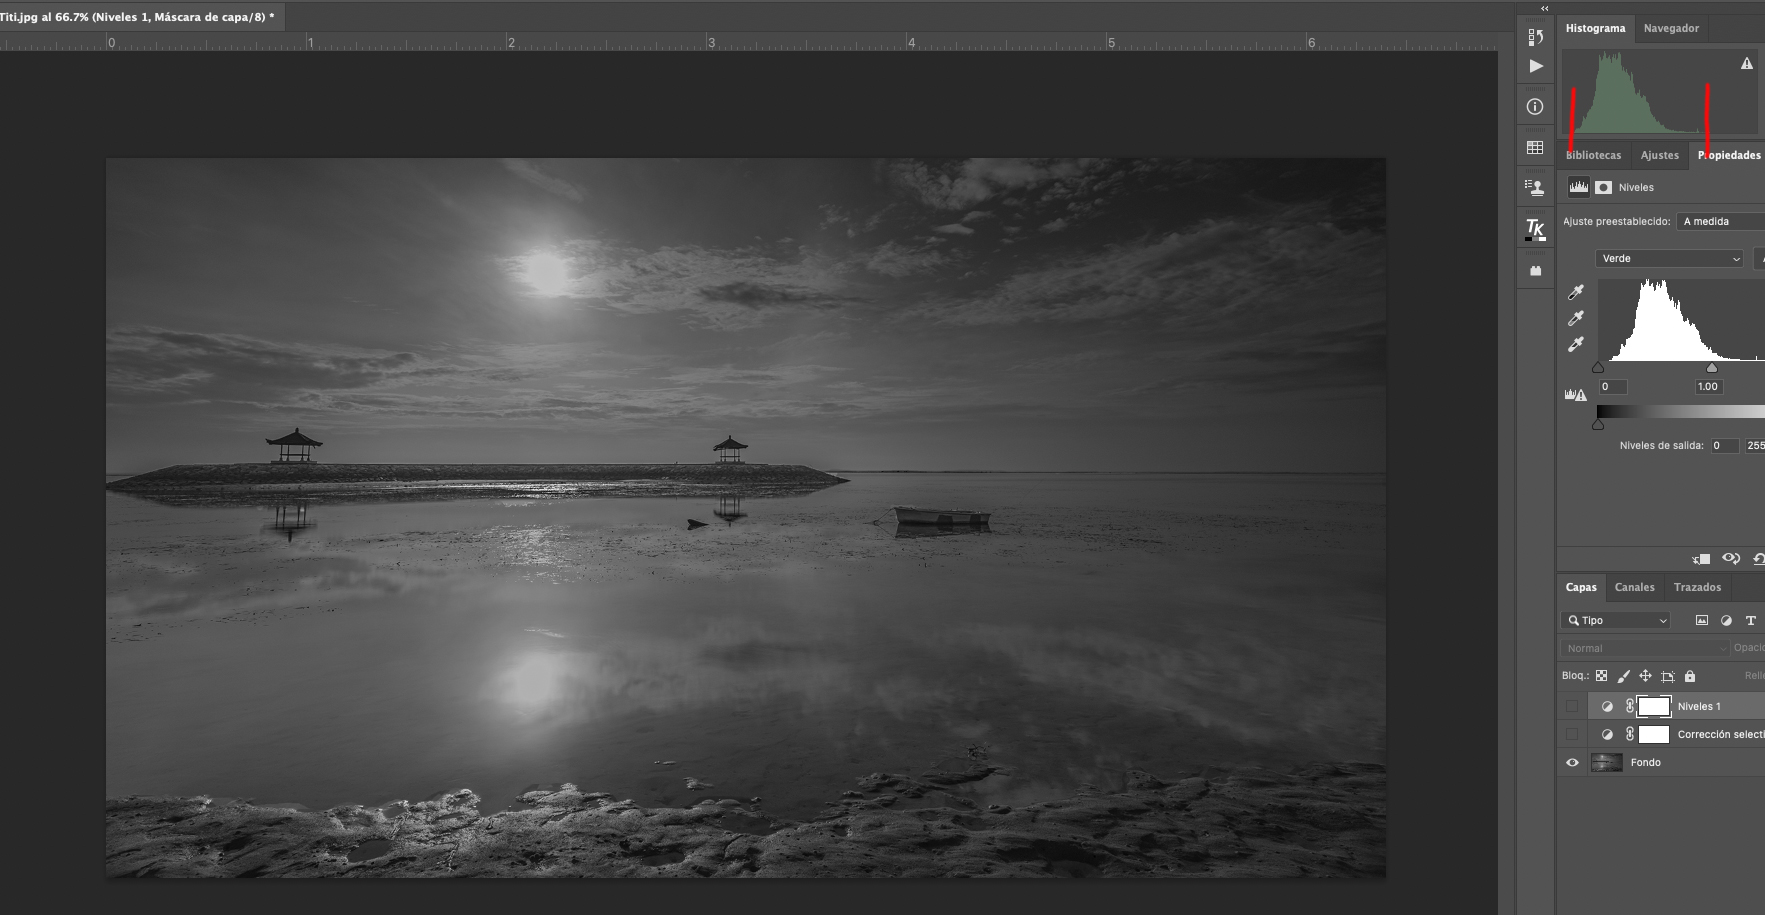This screenshot has height=915, width=1765.
Task: Click the clip to layer icon
Action: pyautogui.click(x=1701, y=559)
